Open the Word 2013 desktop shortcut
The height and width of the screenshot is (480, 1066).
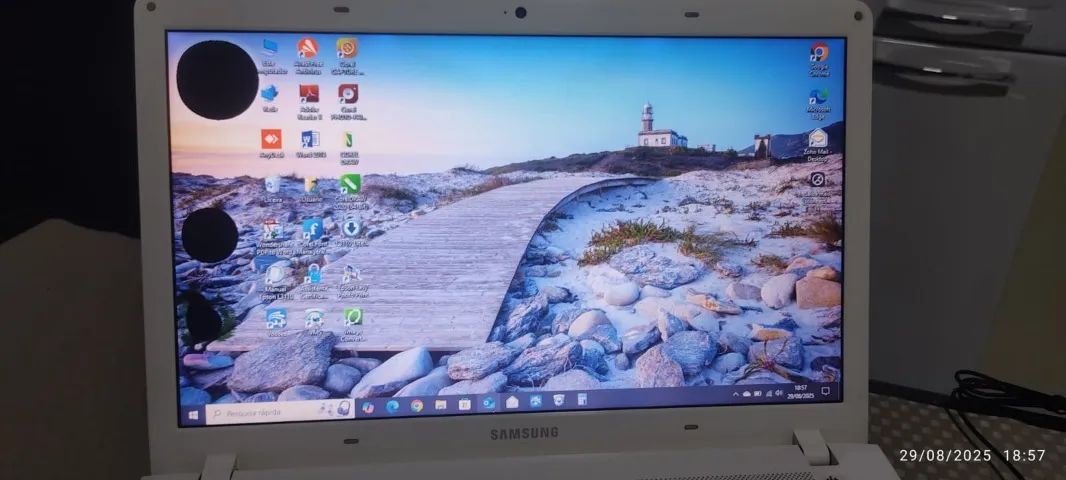(310, 139)
